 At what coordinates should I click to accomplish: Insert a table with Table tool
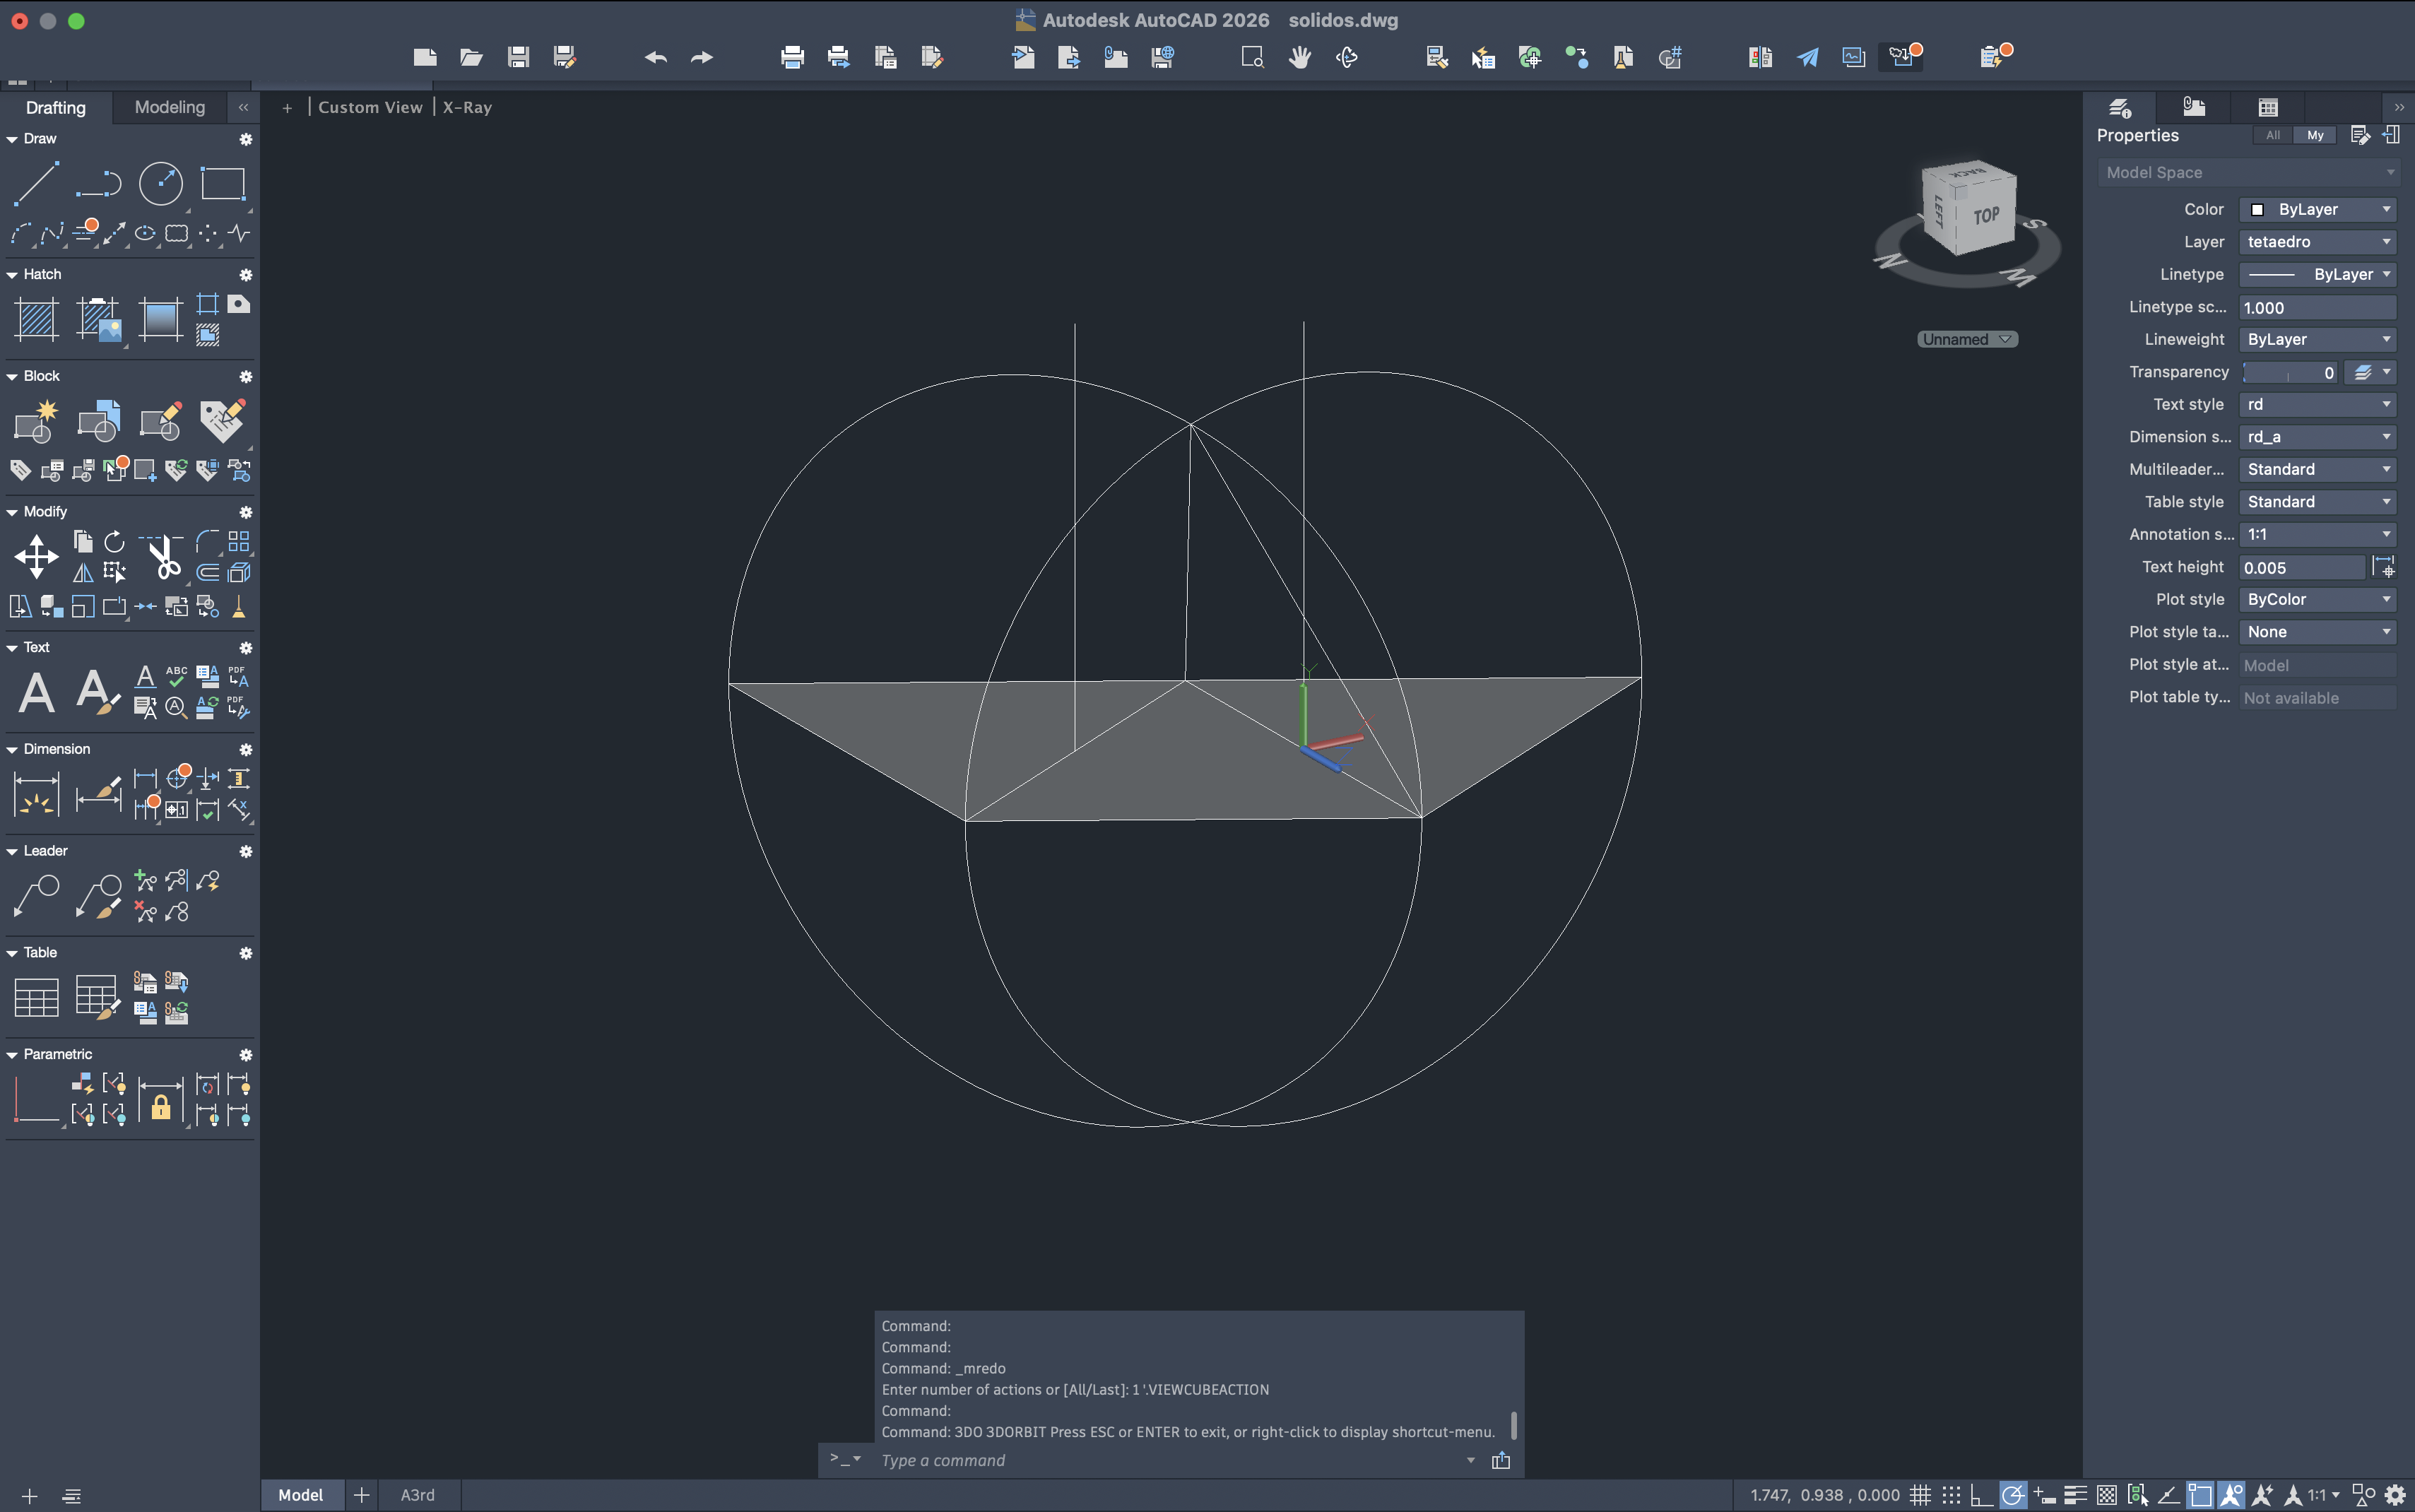[x=36, y=997]
